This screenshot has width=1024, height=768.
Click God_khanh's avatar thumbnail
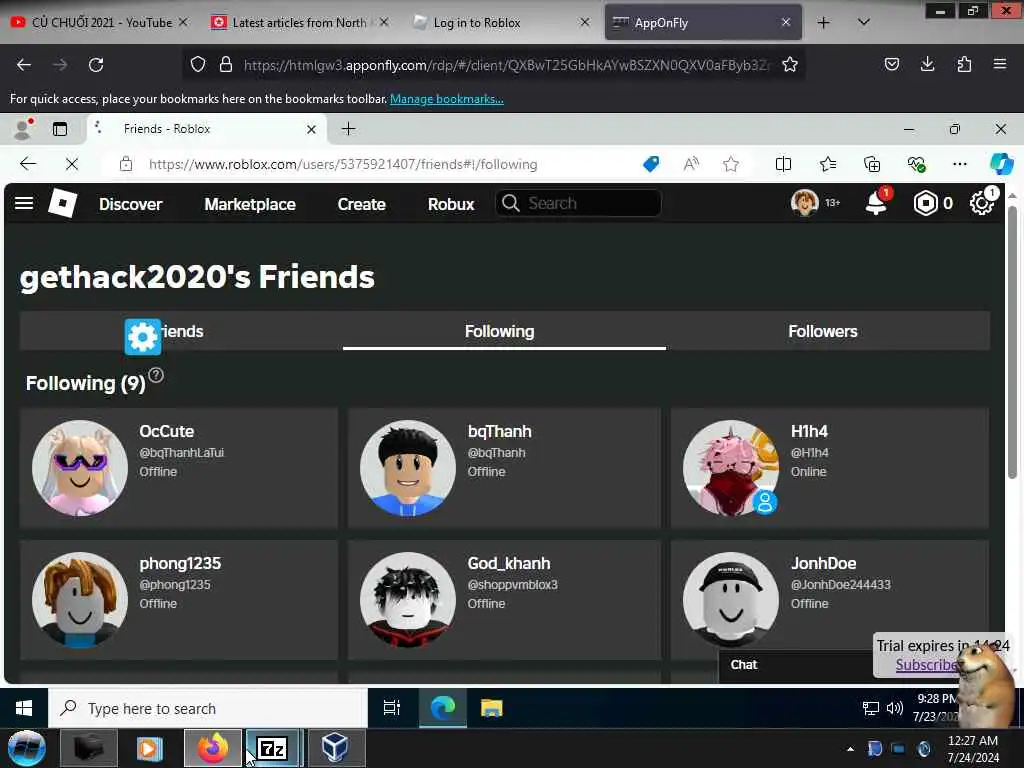(x=408, y=600)
